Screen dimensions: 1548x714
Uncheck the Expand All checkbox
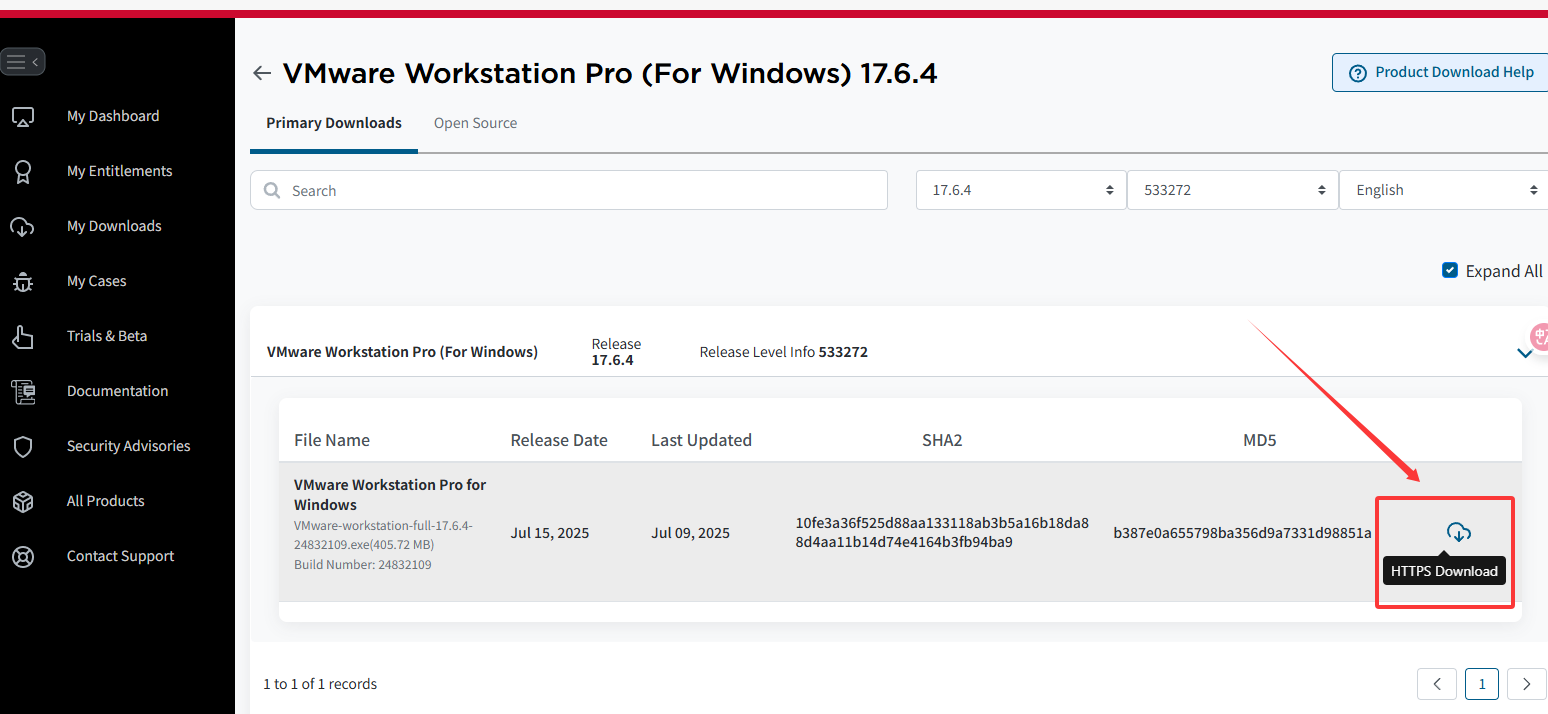click(1450, 271)
